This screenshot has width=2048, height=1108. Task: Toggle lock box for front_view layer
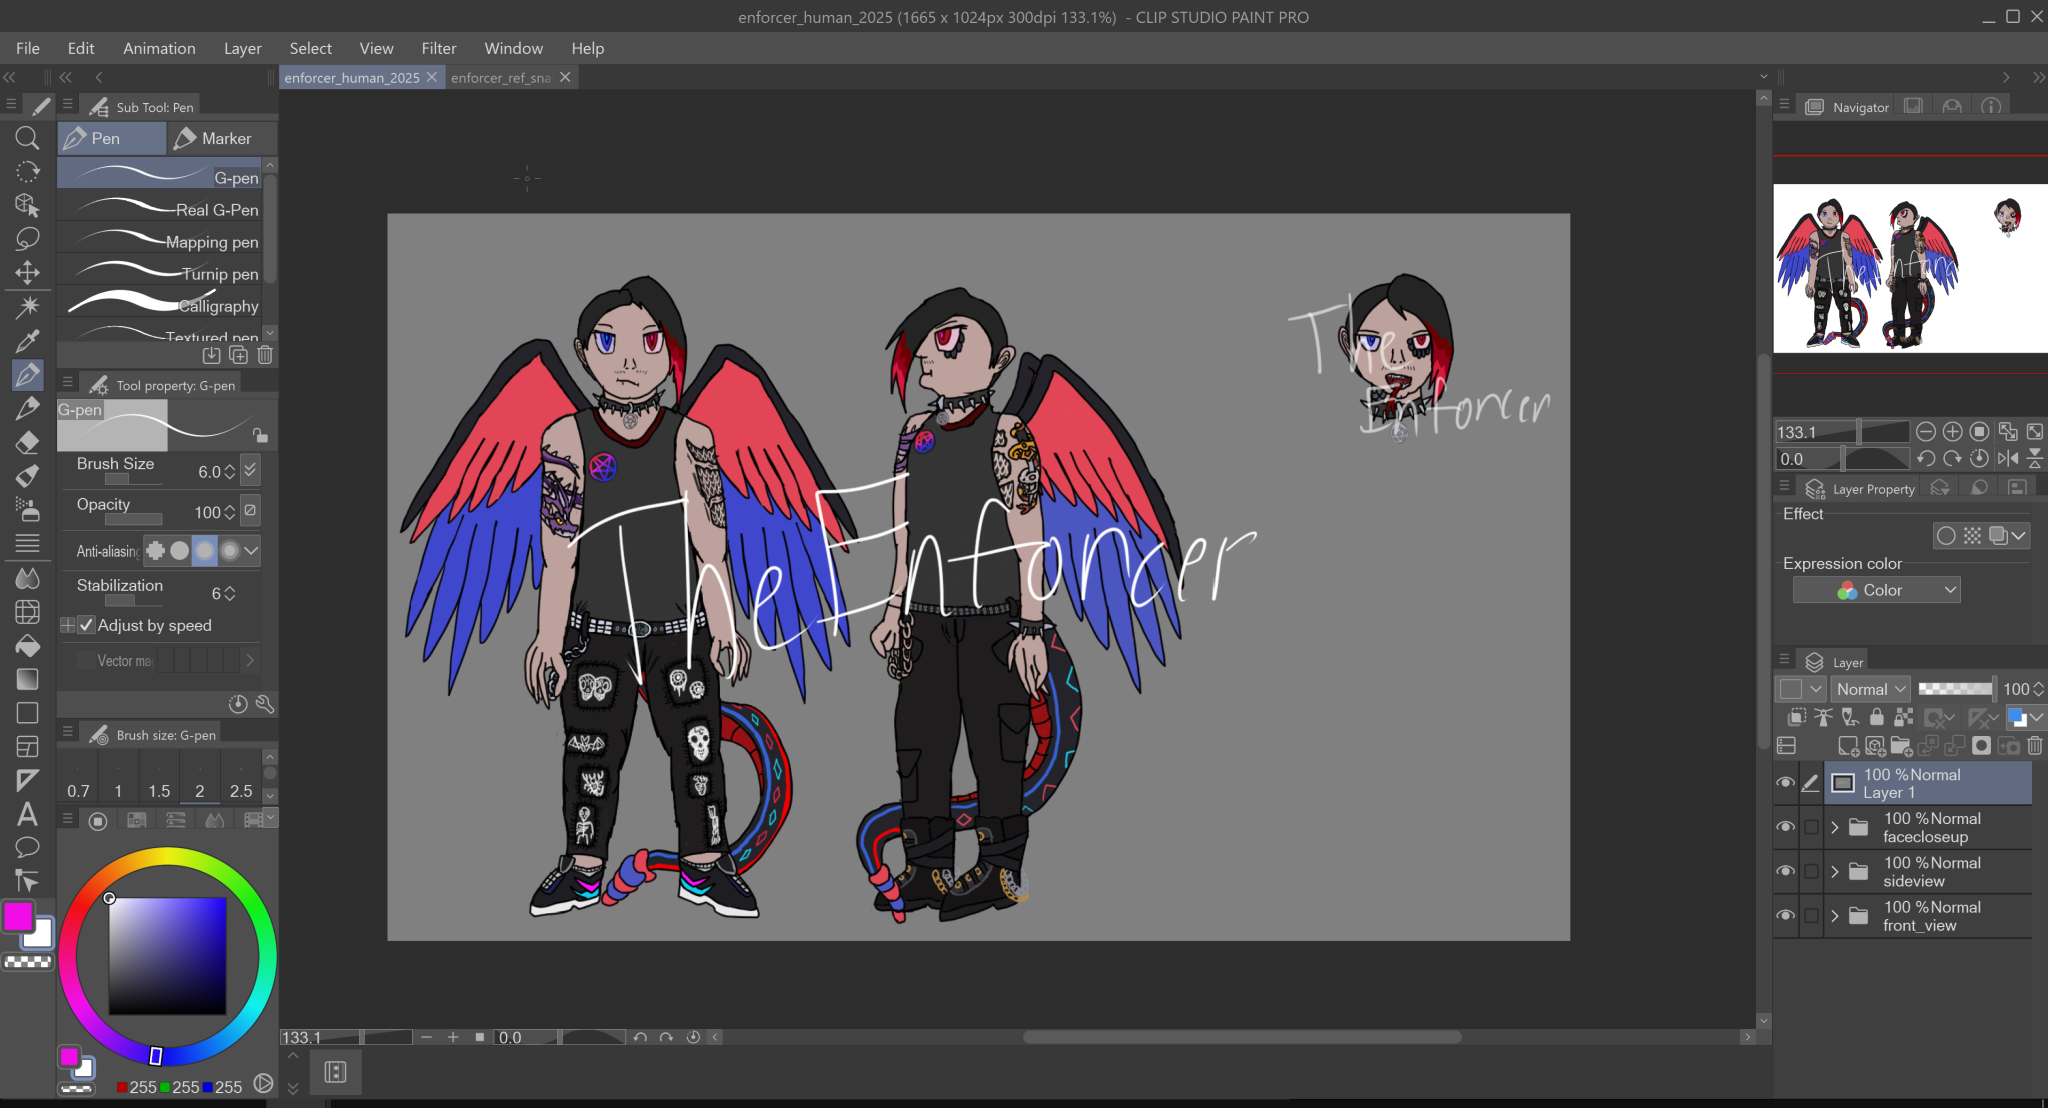tap(1811, 915)
